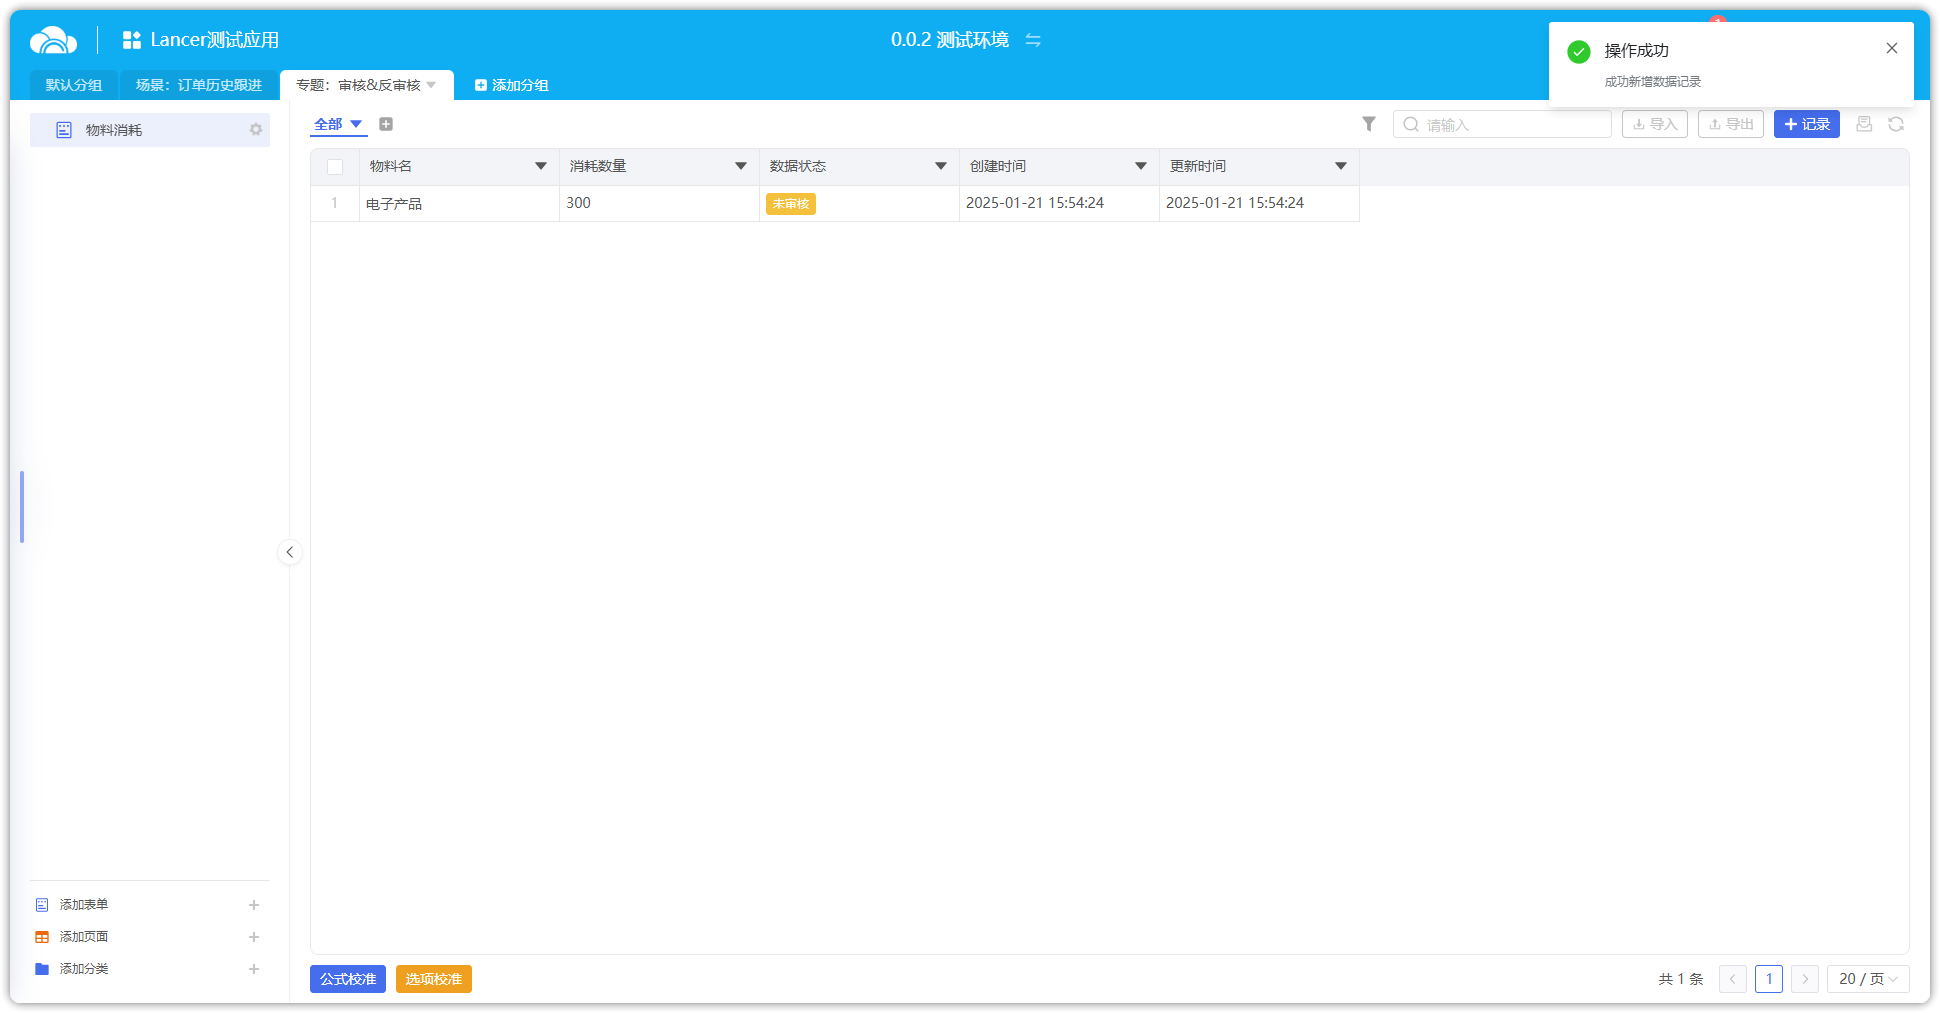The height and width of the screenshot is (1013, 1940).
Task: Go to previous page arrow
Action: pyautogui.click(x=1733, y=979)
